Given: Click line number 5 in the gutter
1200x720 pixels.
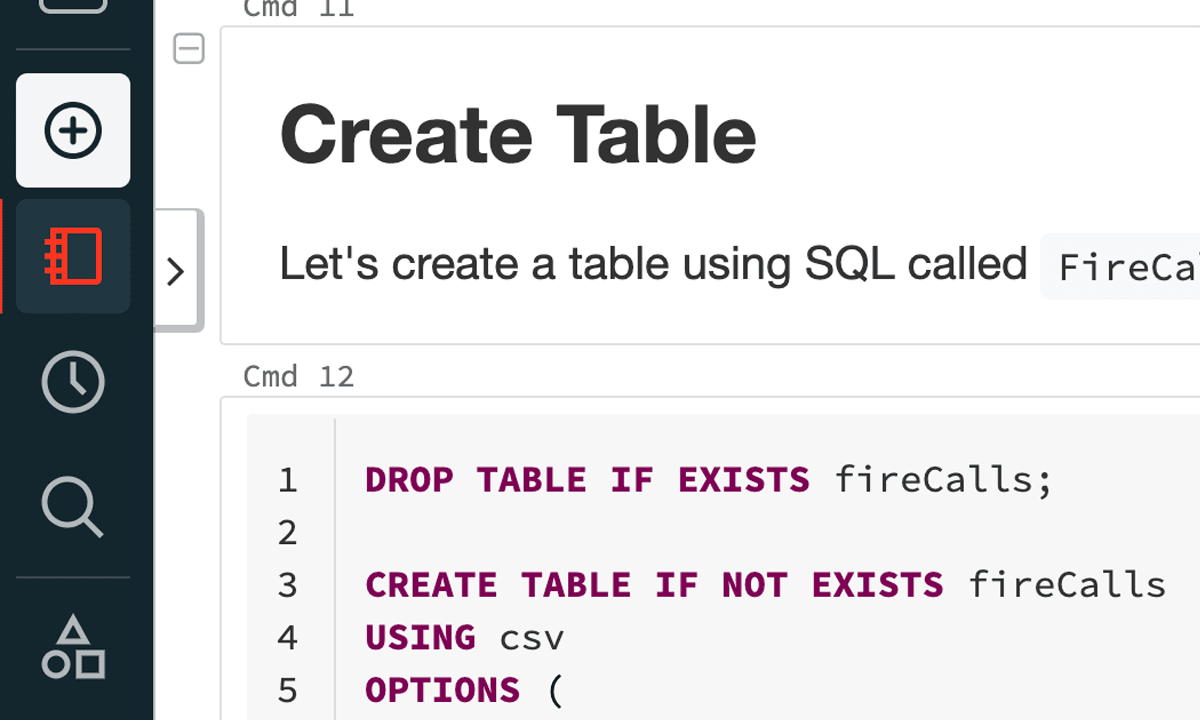Looking at the screenshot, I should tap(288, 690).
